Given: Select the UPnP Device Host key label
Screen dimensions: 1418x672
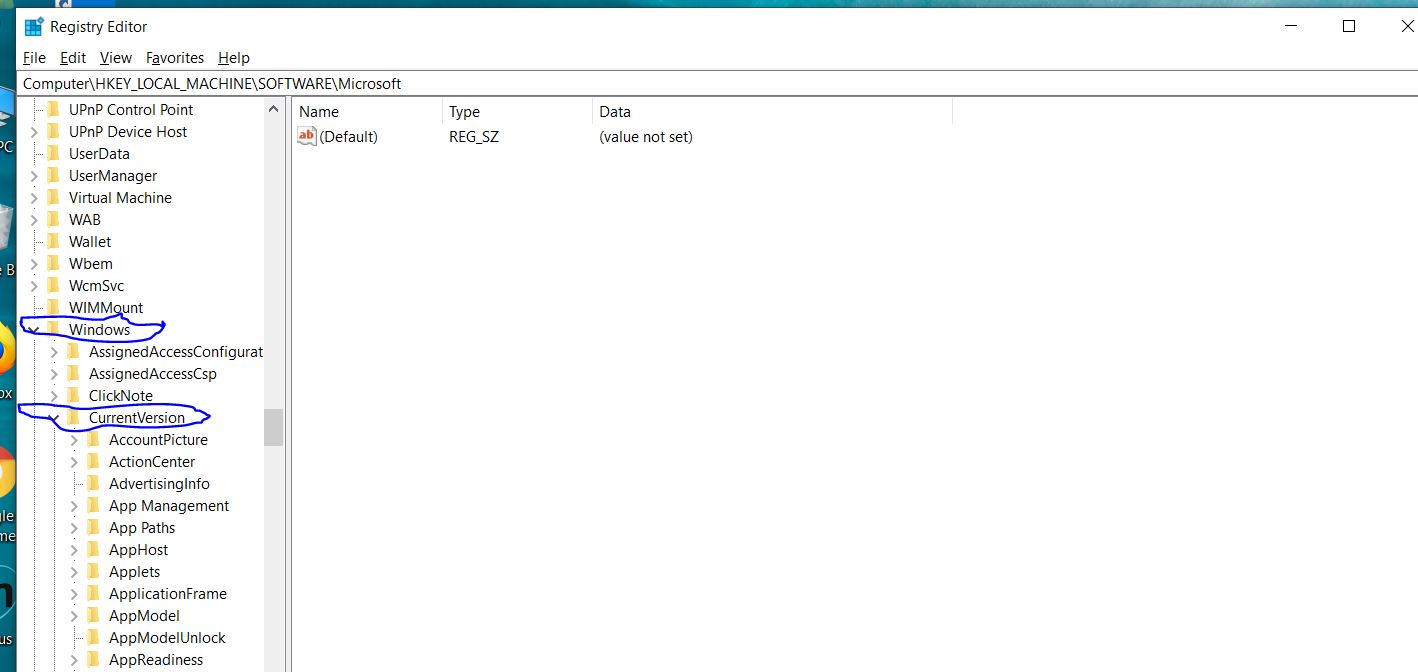Looking at the screenshot, I should pyautogui.click(x=128, y=132).
